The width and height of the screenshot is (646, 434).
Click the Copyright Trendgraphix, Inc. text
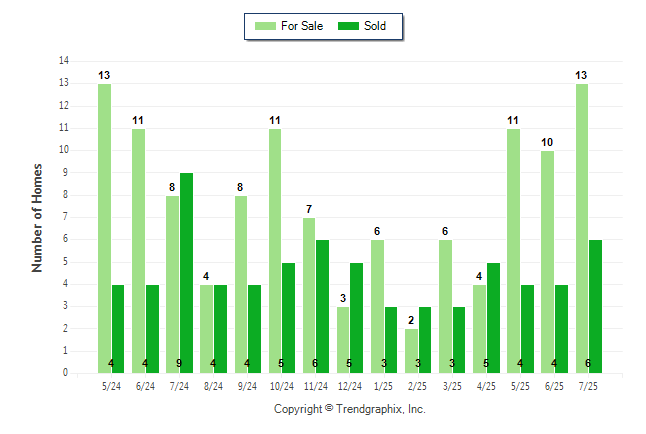click(350, 409)
